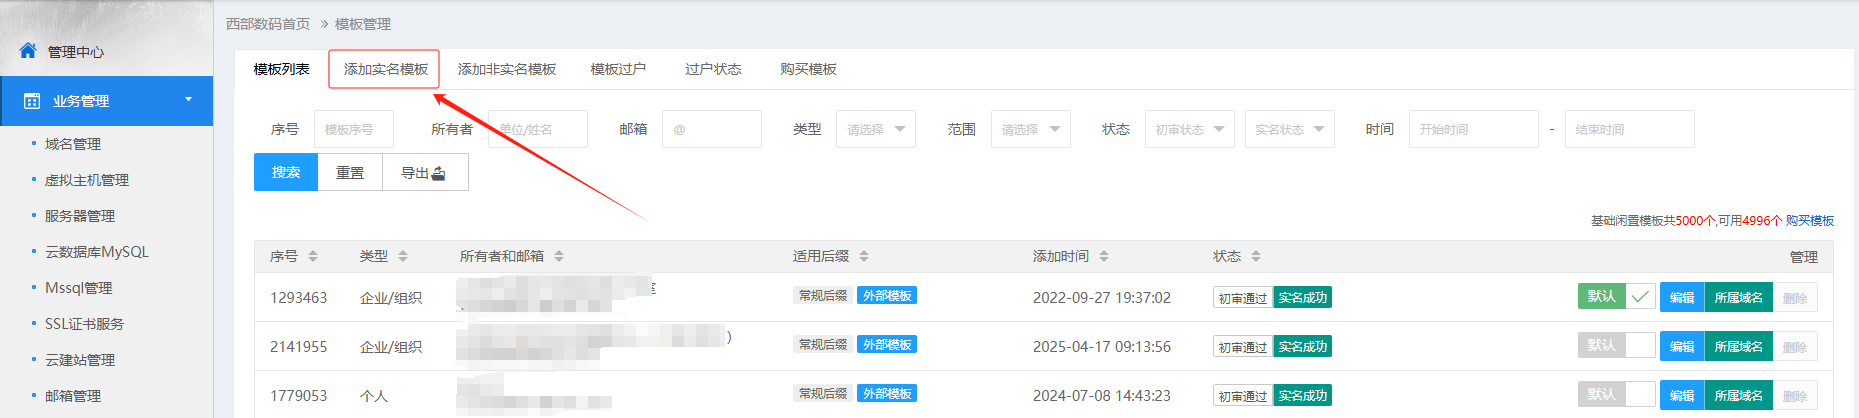This screenshot has width=1859, height=418.
Task: Open 服务器管理 in sidebar
Action: coord(80,216)
